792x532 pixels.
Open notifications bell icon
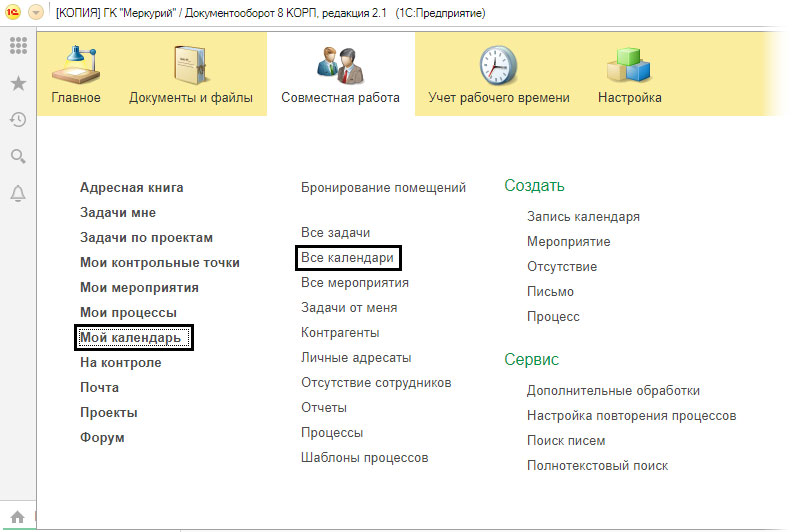(x=18, y=193)
